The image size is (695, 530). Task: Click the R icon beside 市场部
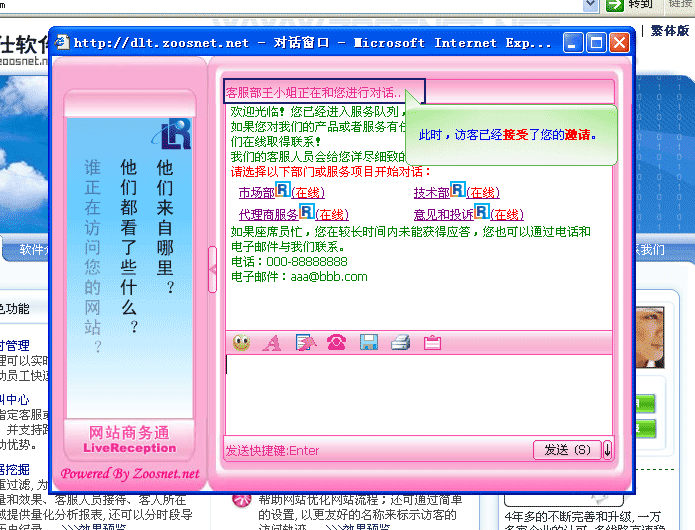(x=283, y=189)
